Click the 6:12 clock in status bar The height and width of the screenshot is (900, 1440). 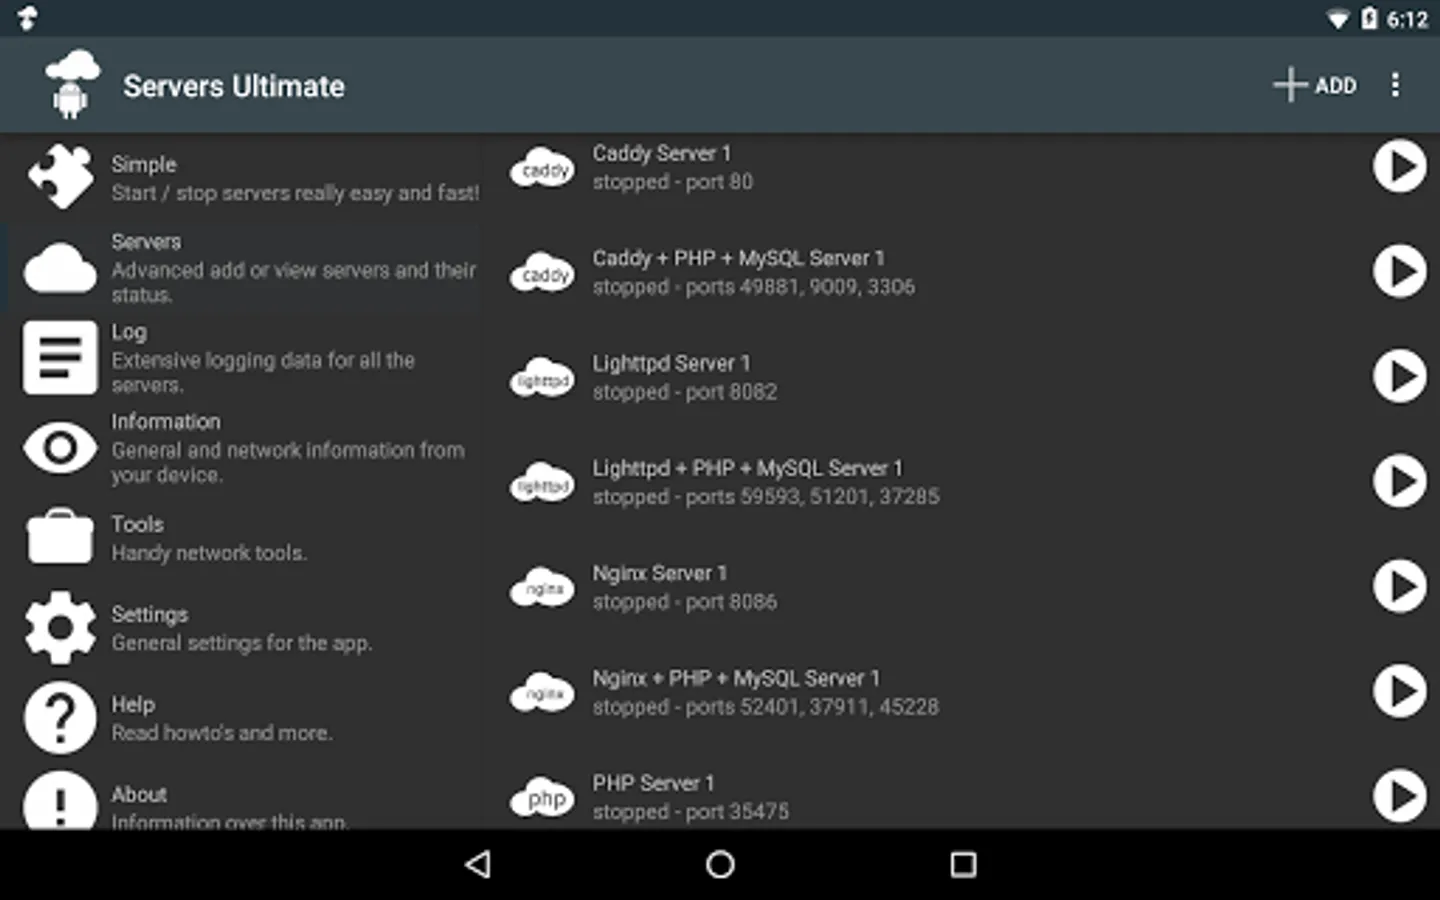tap(1407, 19)
